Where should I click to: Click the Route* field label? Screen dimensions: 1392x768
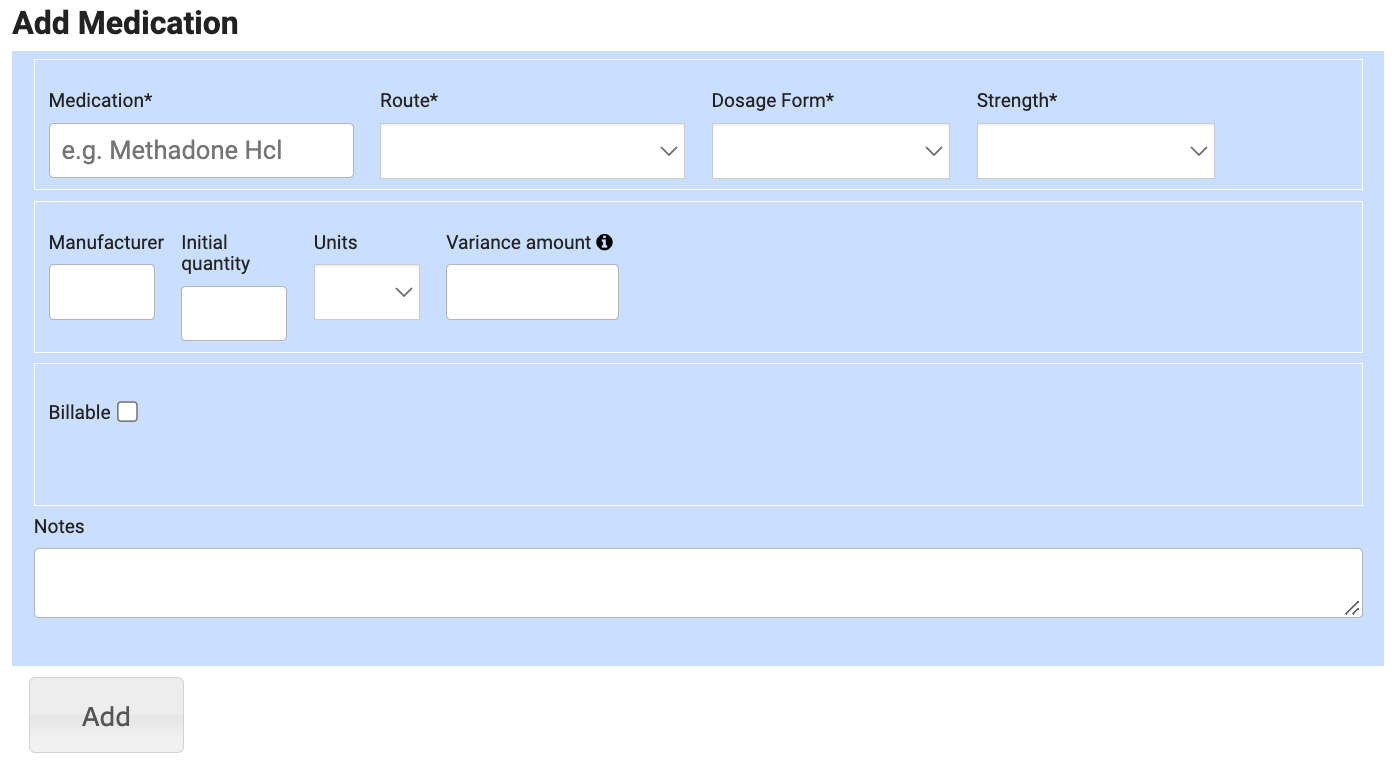pyautogui.click(x=409, y=100)
